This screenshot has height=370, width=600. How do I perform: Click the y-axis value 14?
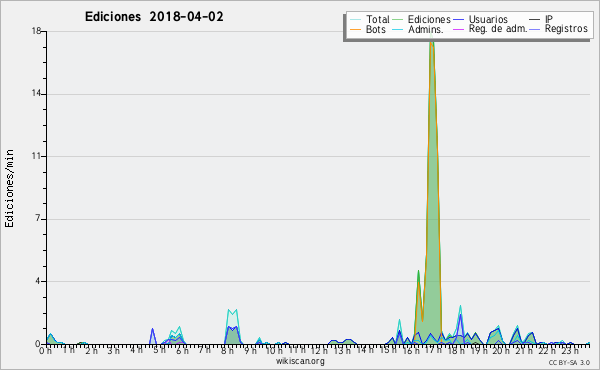click(x=36, y=94)
